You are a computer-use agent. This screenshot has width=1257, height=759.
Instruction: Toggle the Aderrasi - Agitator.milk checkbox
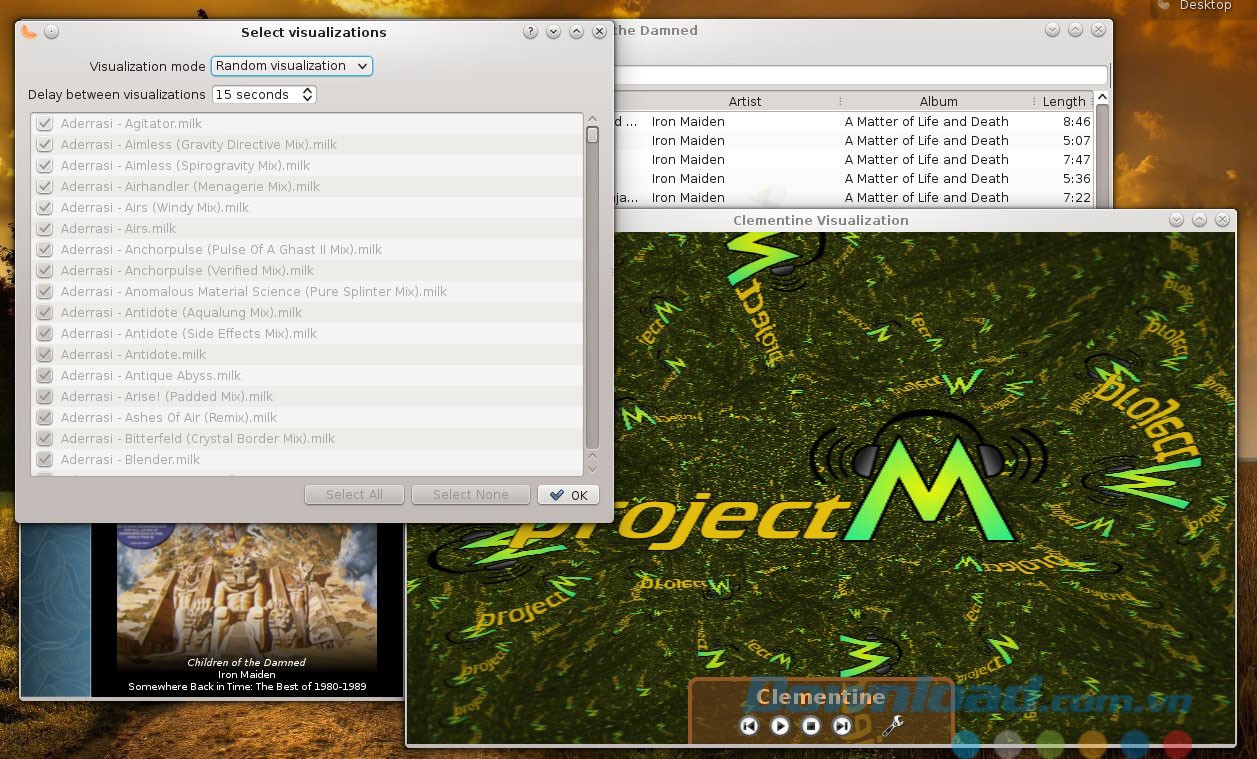point(45,124)
